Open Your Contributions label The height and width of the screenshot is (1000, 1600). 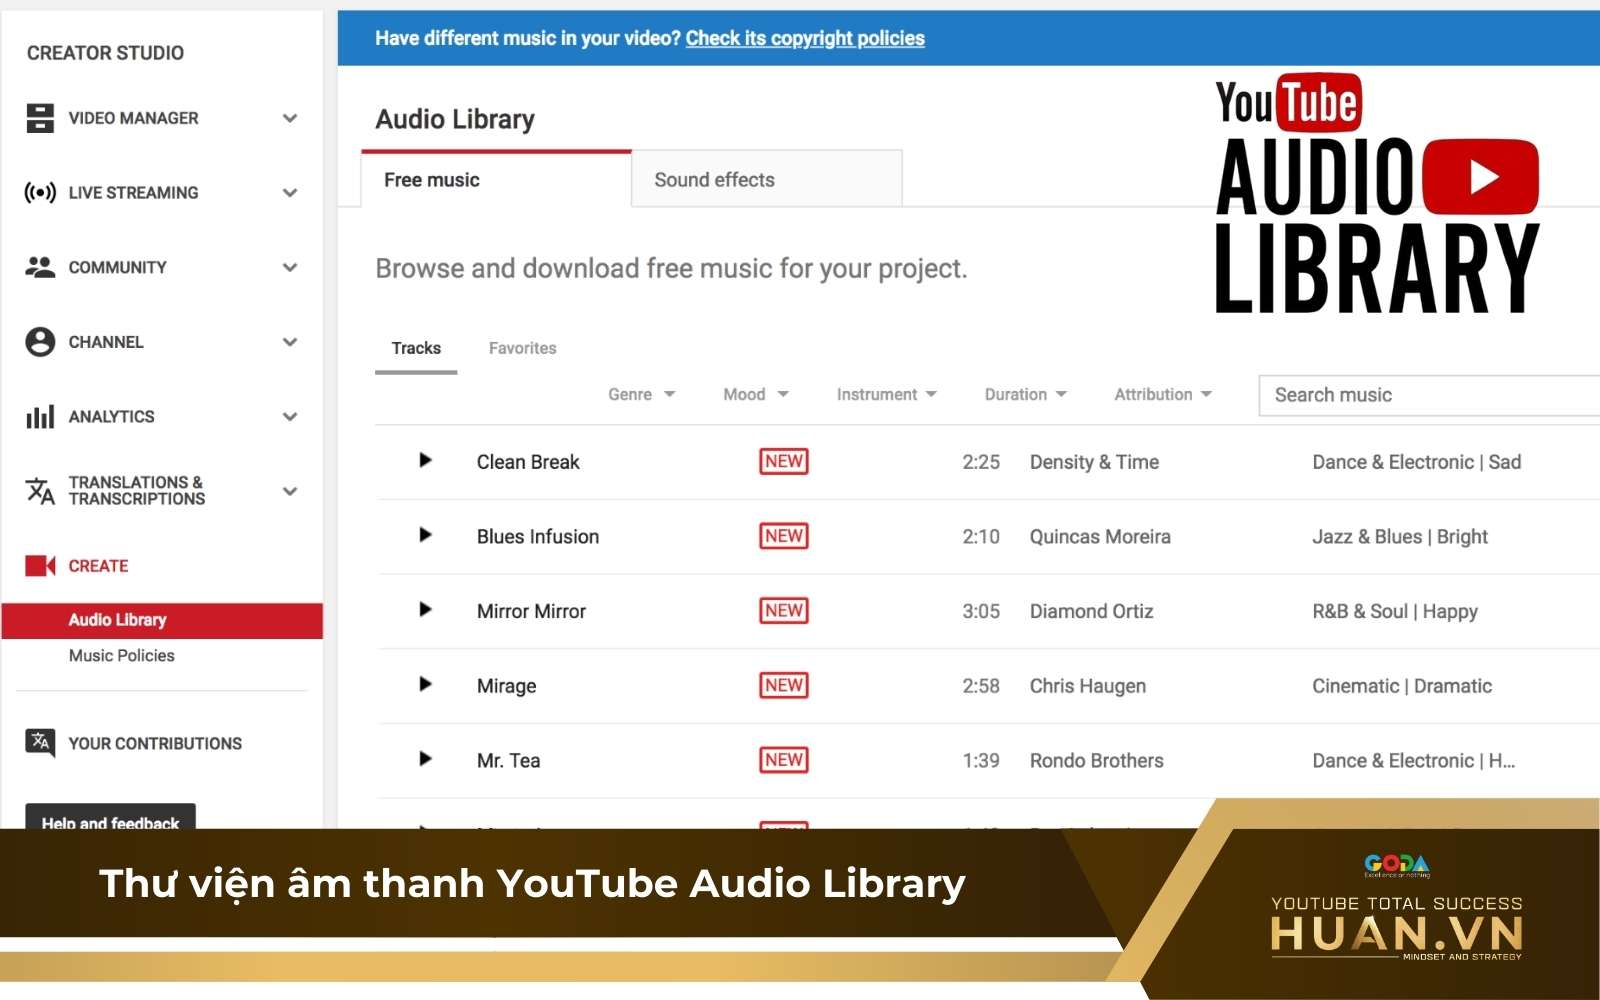(x=155, y=743)
